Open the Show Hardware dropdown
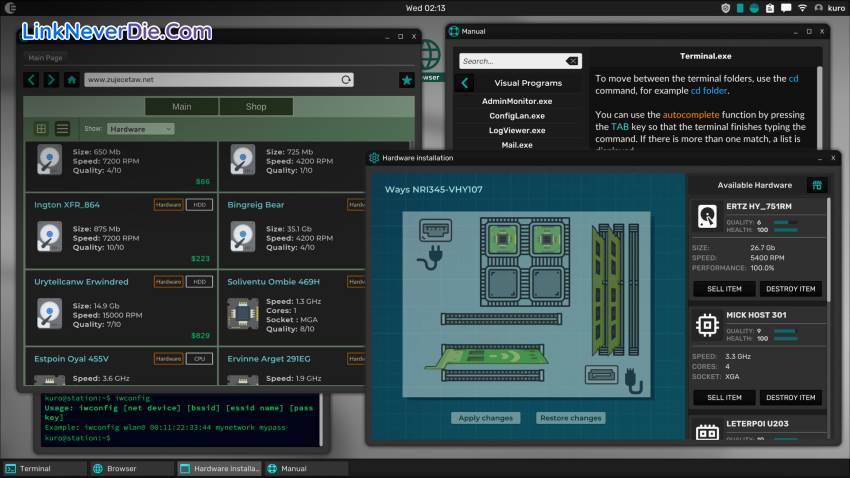Screen dimensions: 850x478 point(140,129)
